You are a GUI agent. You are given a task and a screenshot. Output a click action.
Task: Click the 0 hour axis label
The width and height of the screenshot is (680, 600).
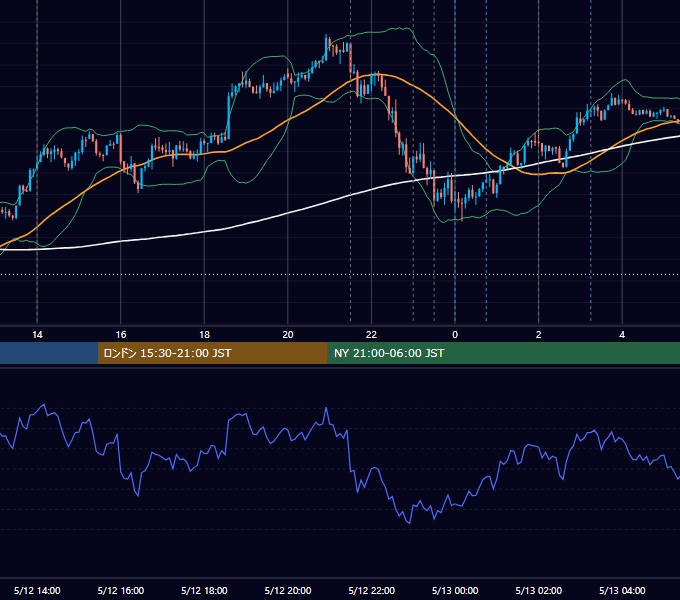pos(455,335)
